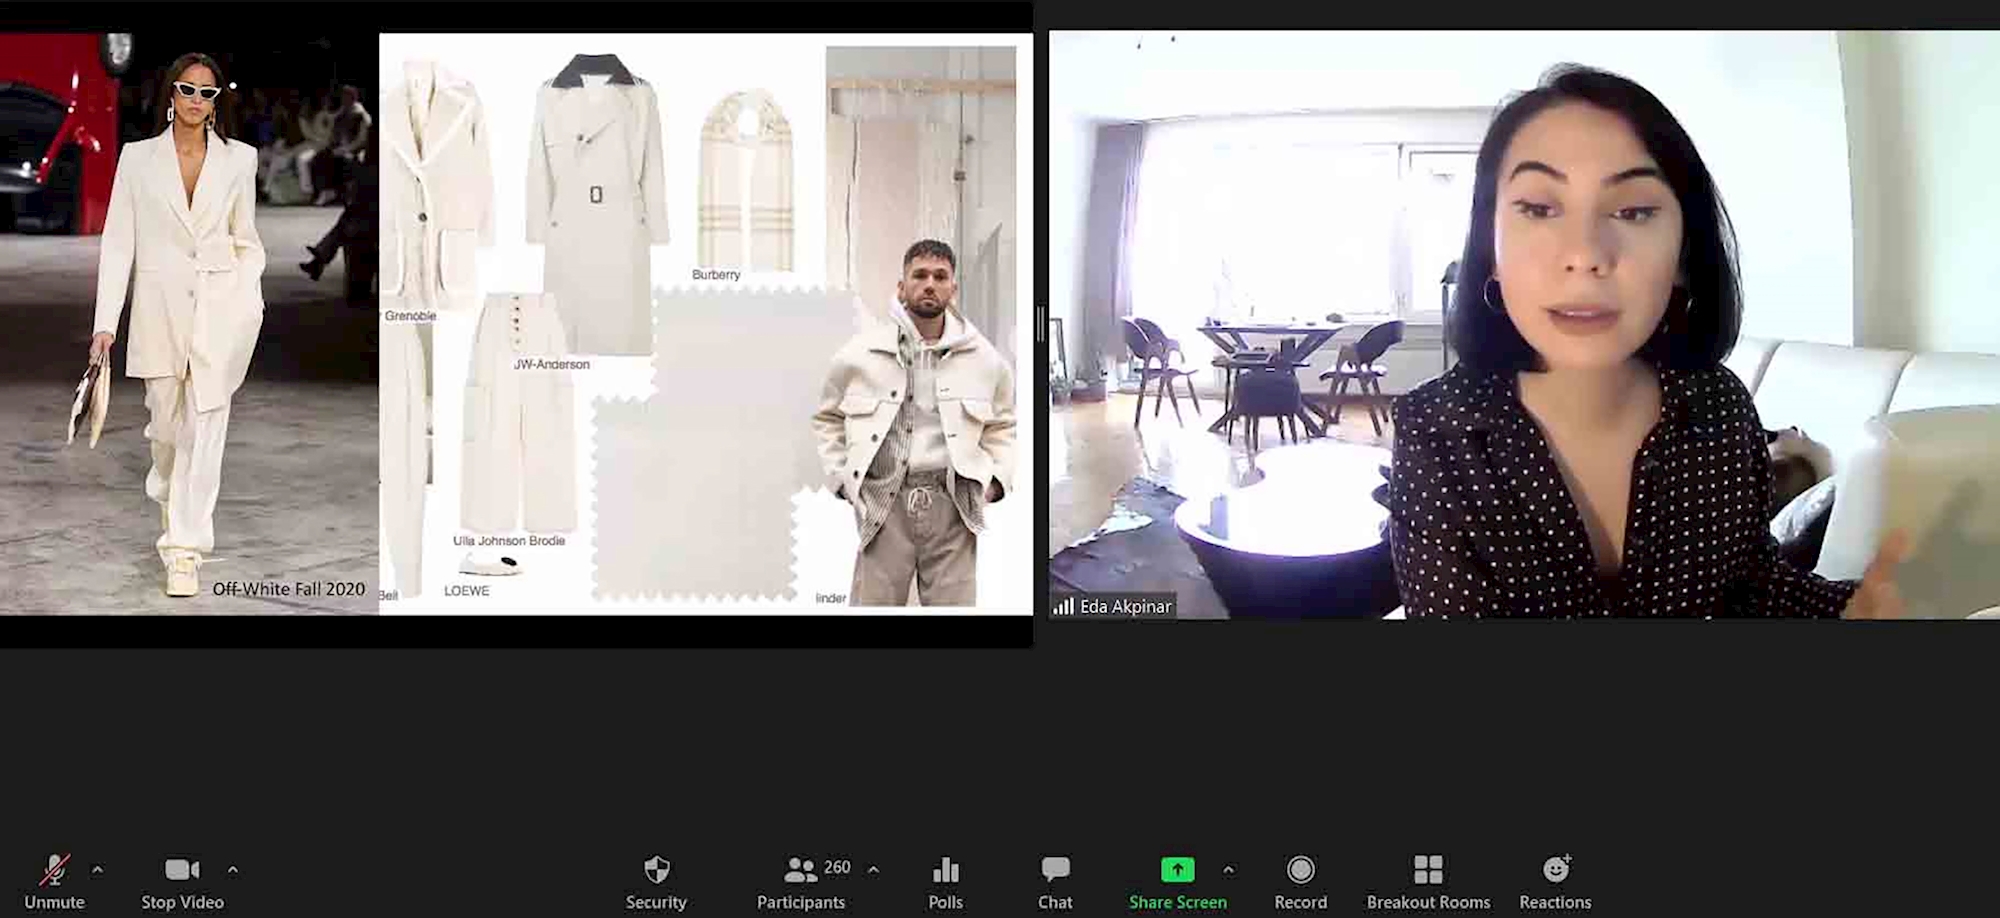Click the Breakout Rooms text label

(1428, 902)
